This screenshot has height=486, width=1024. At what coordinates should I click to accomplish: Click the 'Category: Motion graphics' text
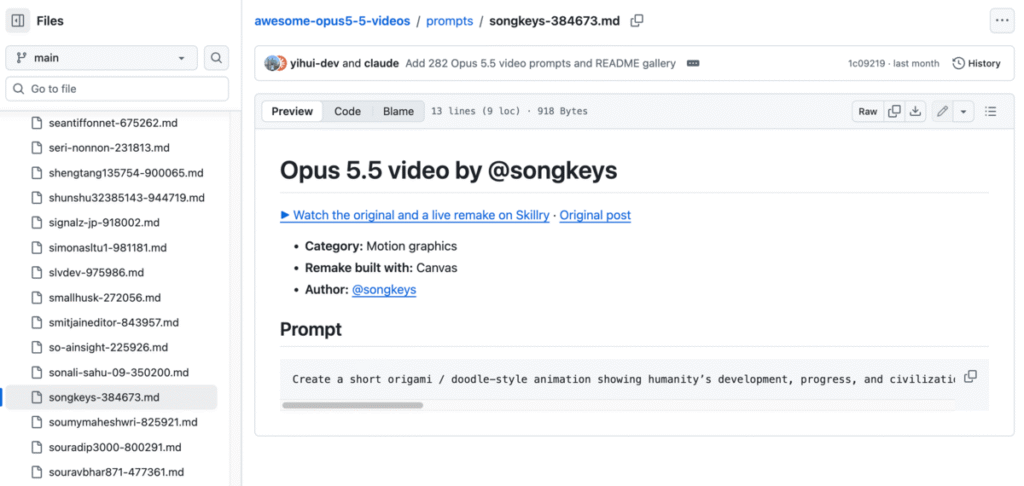tap(381, 246)
